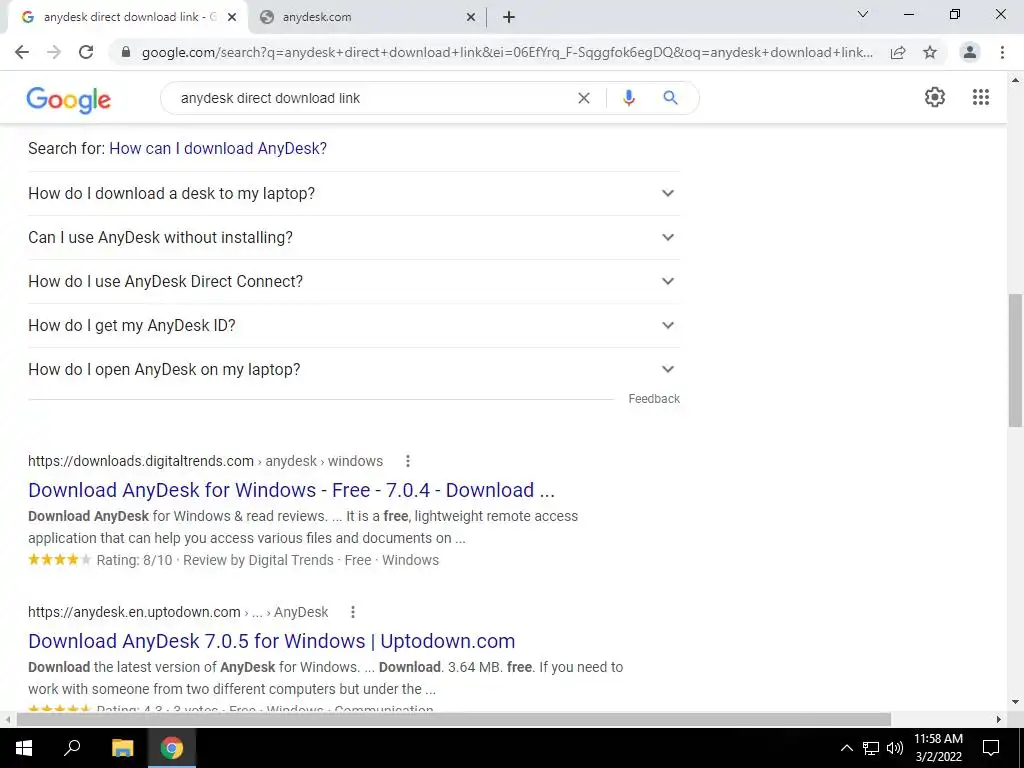Image resolution: width=1024 pixels, height=768 pixels.
Task: Open options for the uptodown result
Action: coord(353,612)
